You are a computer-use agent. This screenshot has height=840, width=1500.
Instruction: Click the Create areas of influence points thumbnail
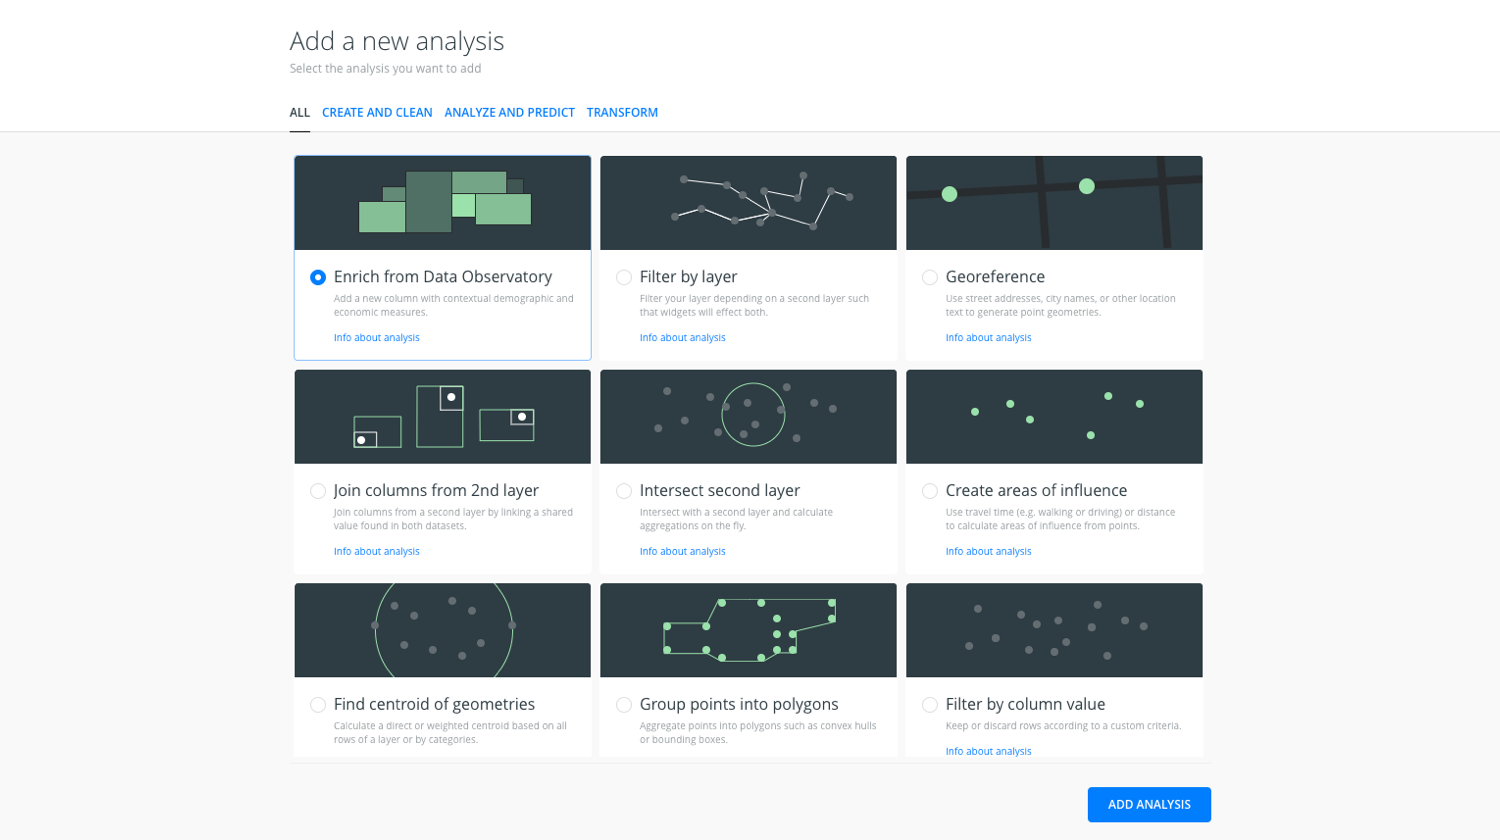pyautogui.click(x=1053, y=416)
